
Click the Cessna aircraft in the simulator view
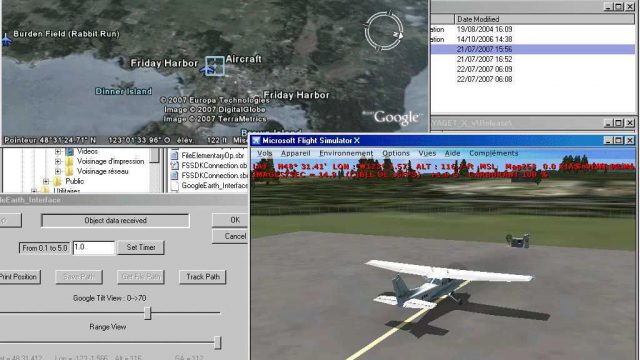449,284
